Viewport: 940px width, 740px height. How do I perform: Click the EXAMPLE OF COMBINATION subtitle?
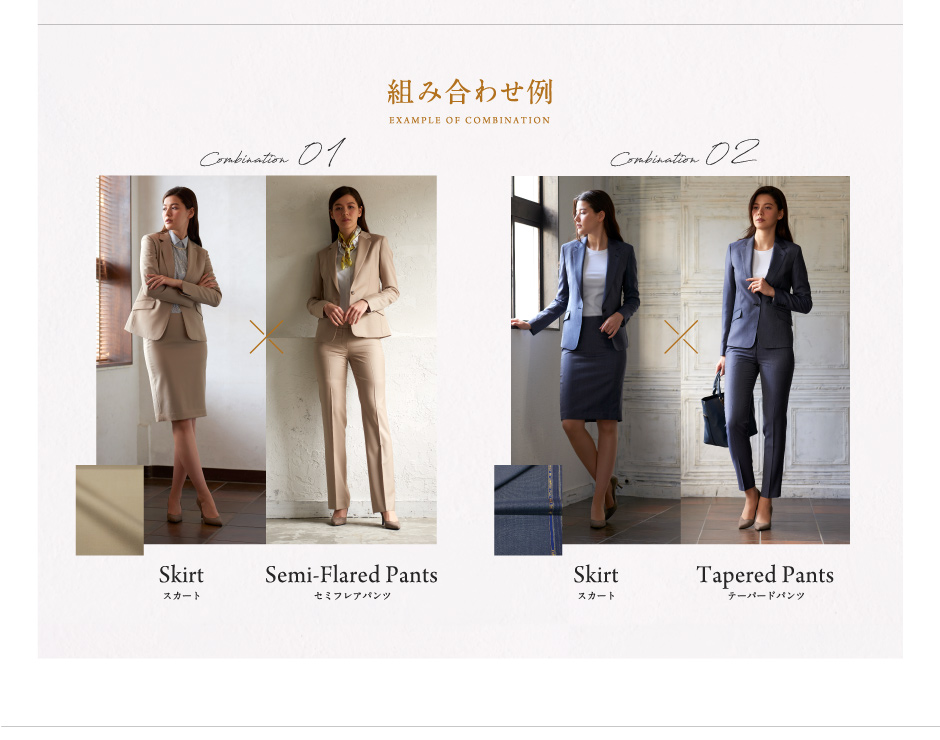[x=469, y=120]
